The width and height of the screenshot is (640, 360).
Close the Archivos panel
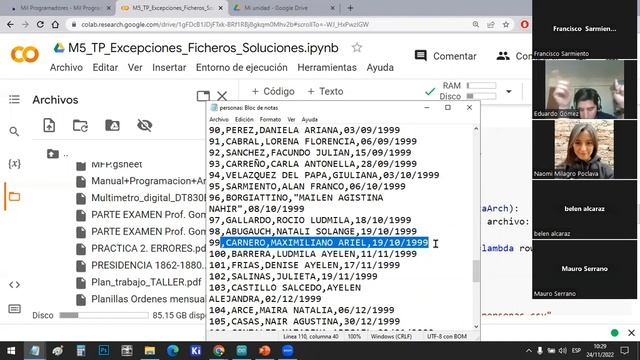tap(222, 96)
